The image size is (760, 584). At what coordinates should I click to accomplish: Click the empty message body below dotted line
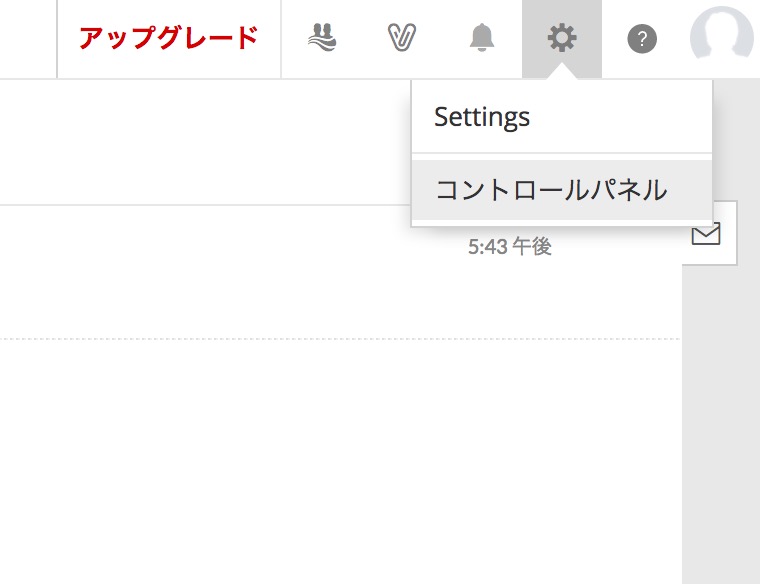(339, 460)
